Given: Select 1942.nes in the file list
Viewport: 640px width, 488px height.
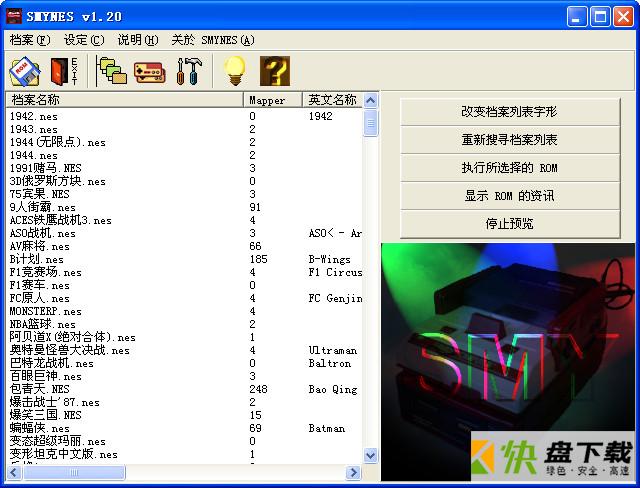Looking at the screenshot, I should pyautogui.click(x=33, y=116).
